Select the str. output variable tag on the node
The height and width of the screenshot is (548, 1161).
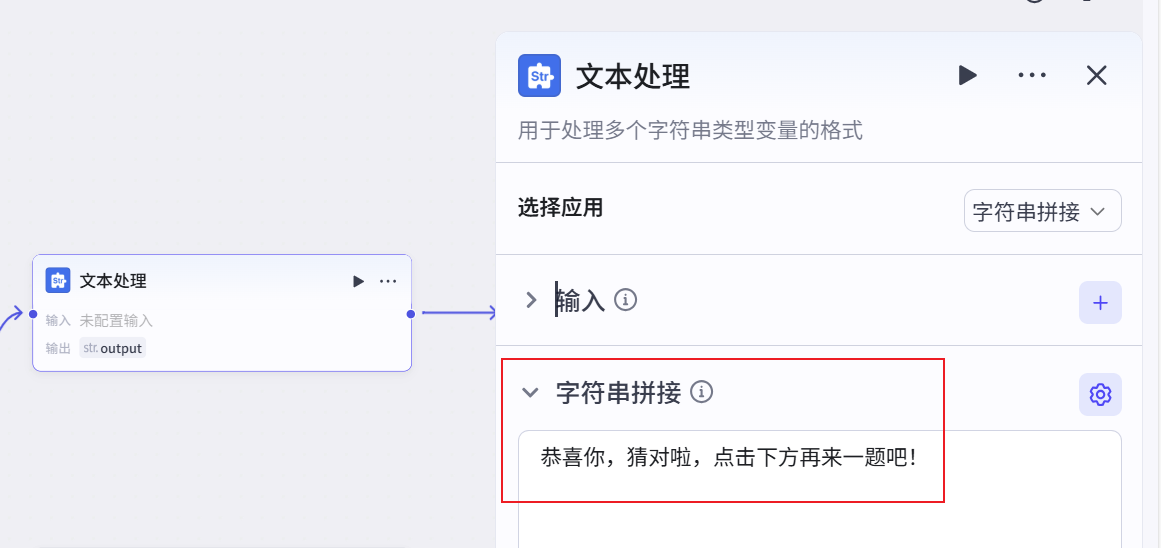coord(113,348)
